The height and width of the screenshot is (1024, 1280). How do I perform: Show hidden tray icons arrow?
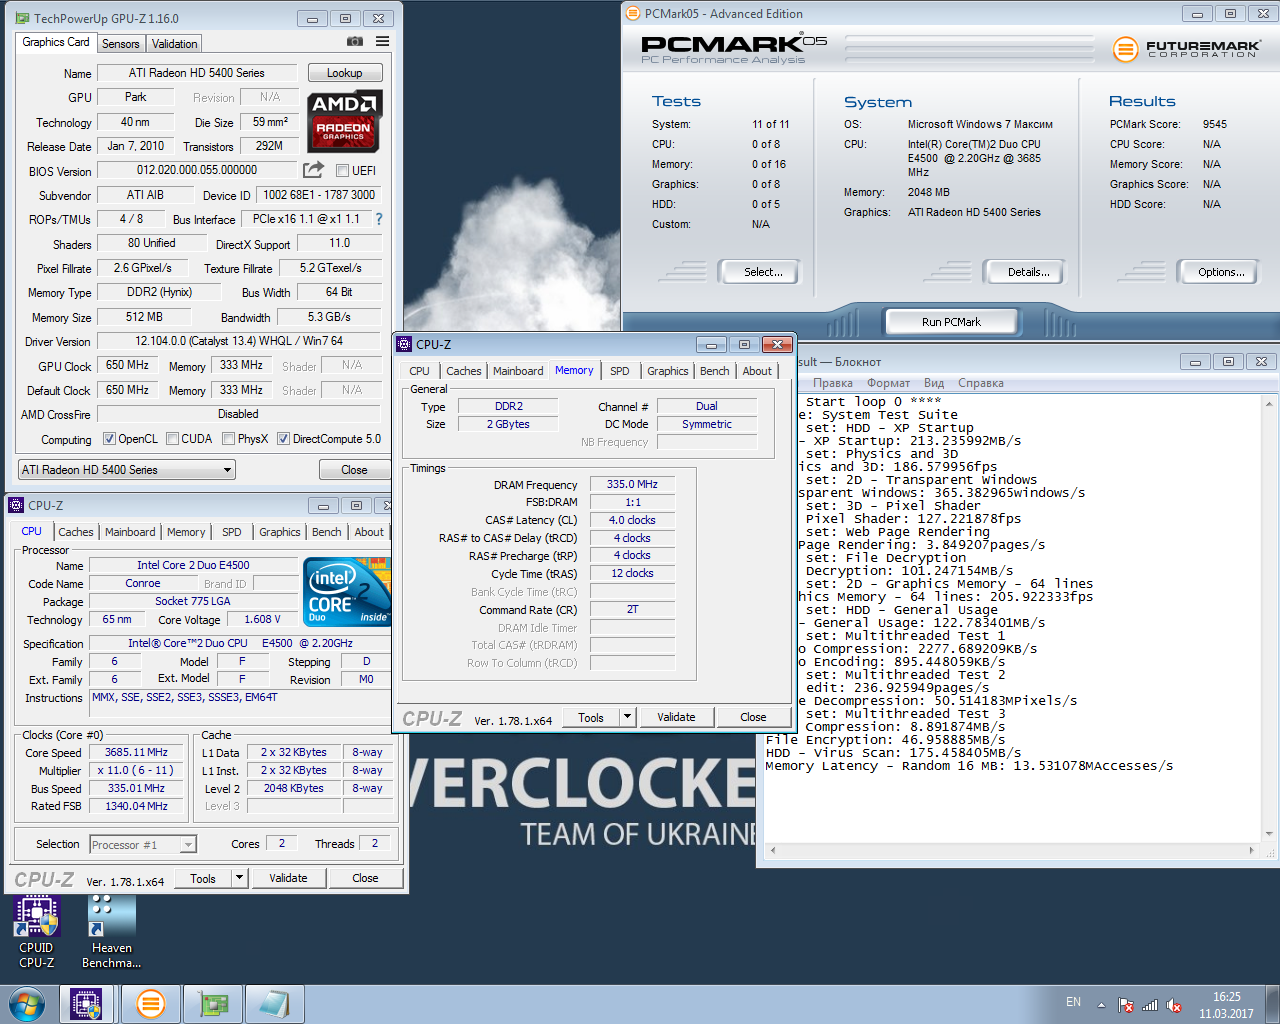[1101, 1004]
